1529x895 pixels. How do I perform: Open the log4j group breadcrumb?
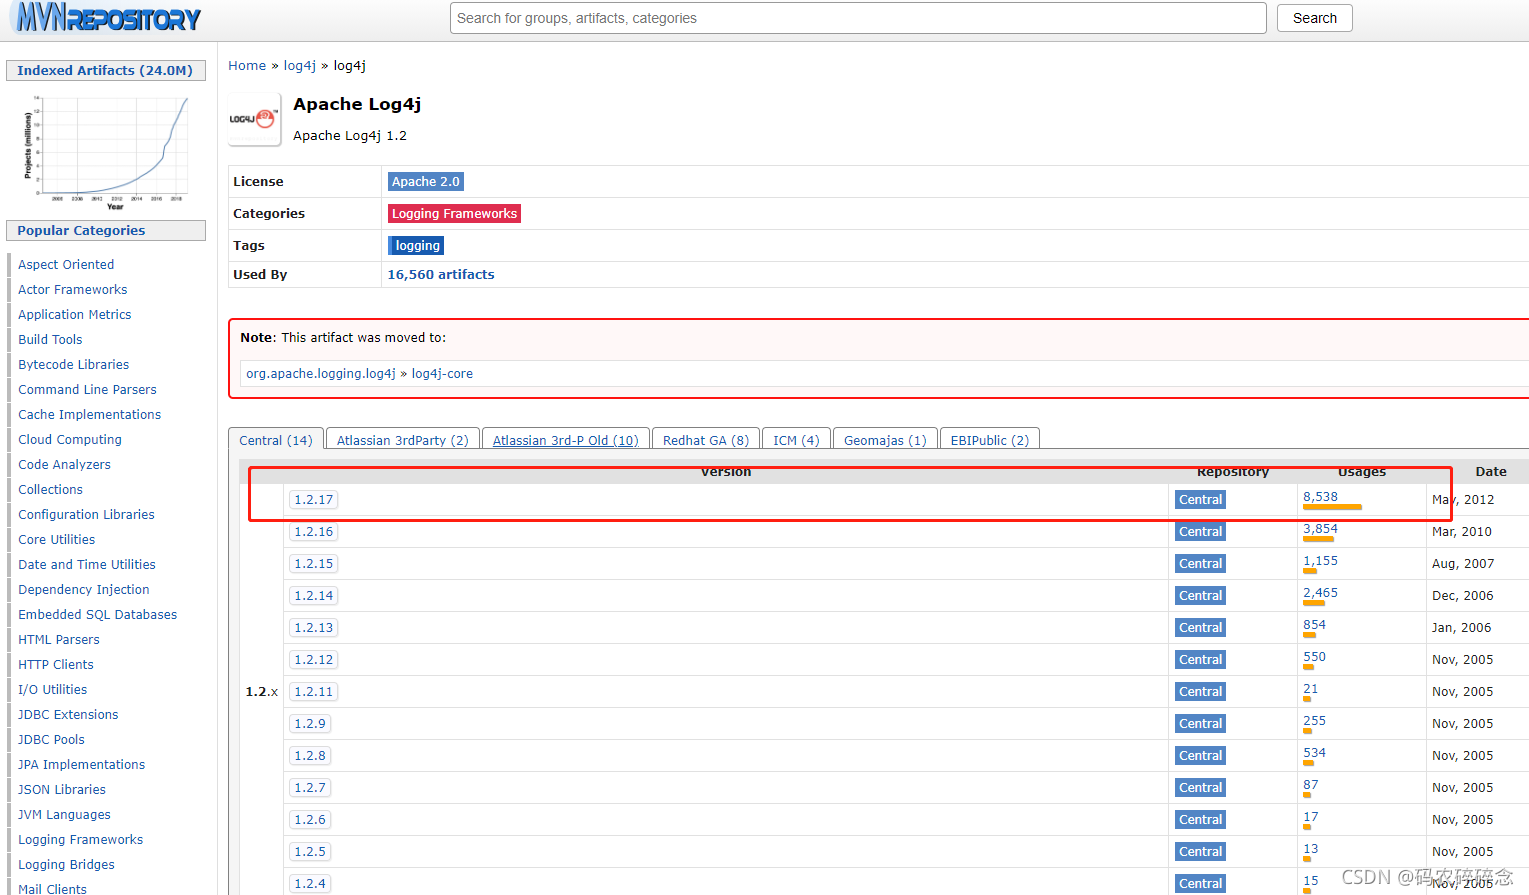click(x=299, y=66)
